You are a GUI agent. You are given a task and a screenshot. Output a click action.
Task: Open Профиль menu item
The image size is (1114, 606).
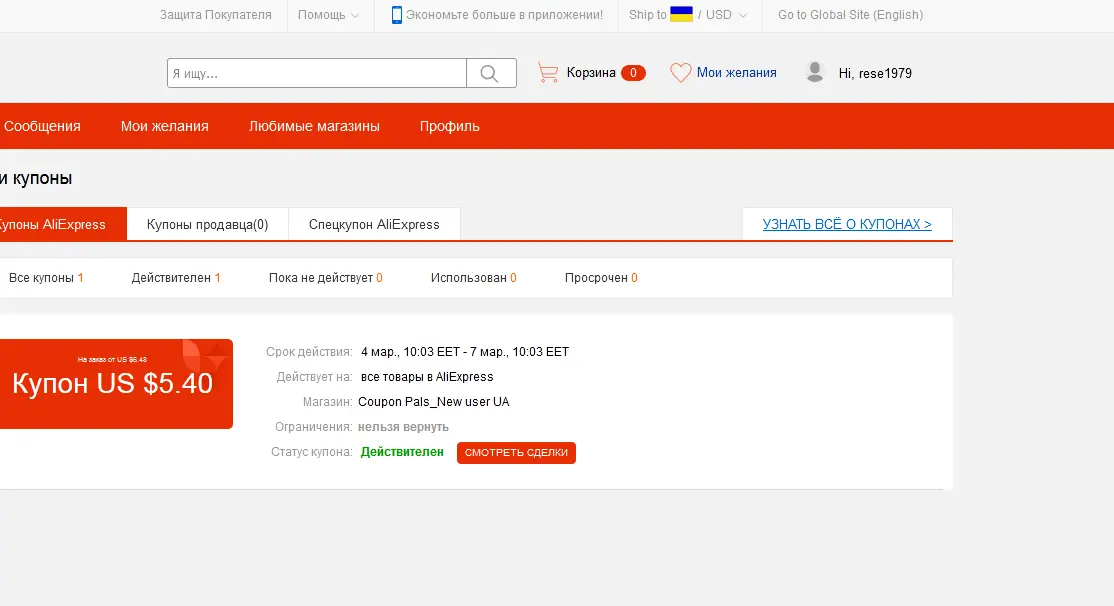[x=450, y=126]
